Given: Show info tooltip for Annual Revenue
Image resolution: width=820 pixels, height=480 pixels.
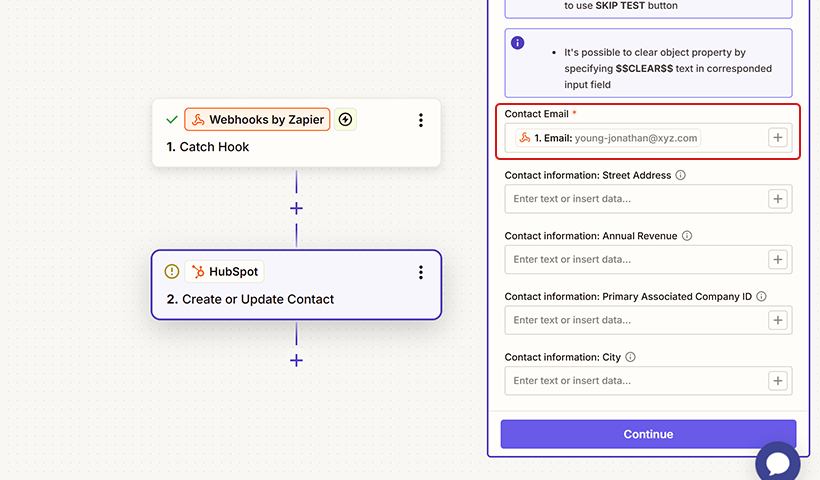Looking at the screenshot, I should point(687,236).
